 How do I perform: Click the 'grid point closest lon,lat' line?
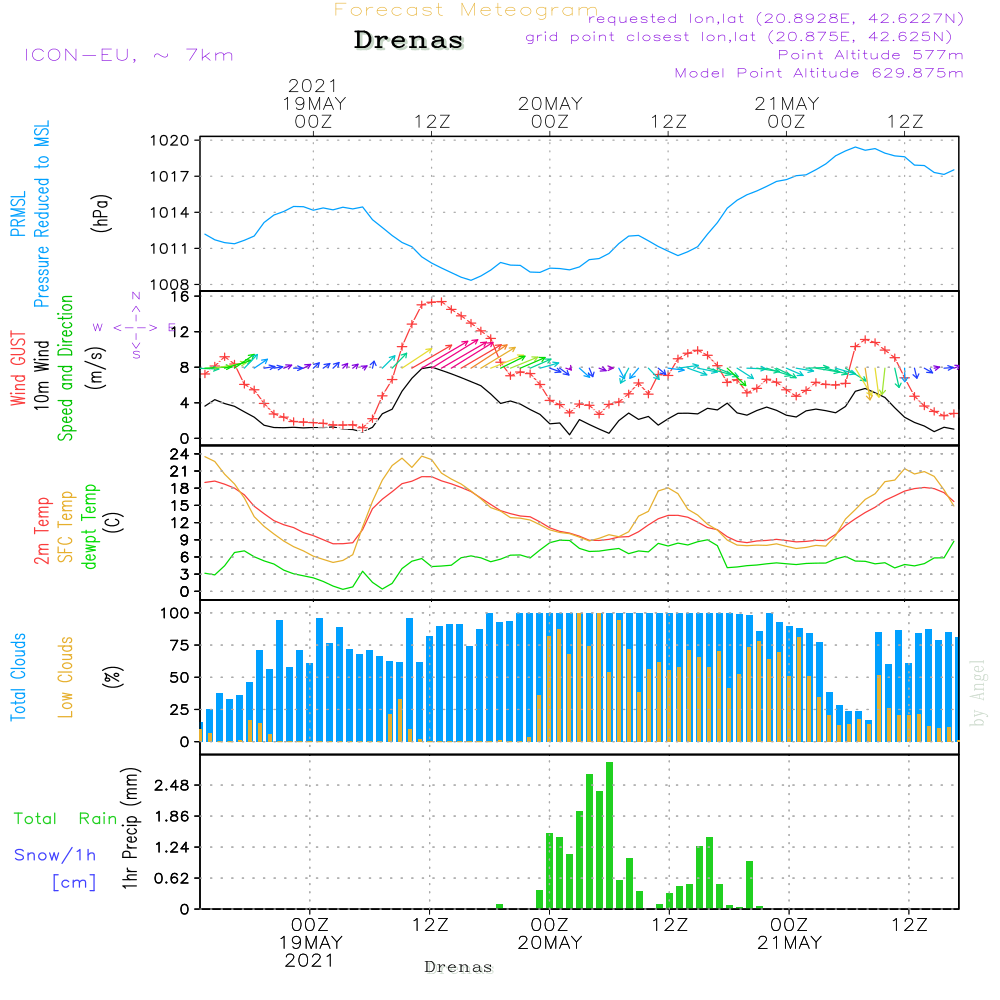coord(739,37)
